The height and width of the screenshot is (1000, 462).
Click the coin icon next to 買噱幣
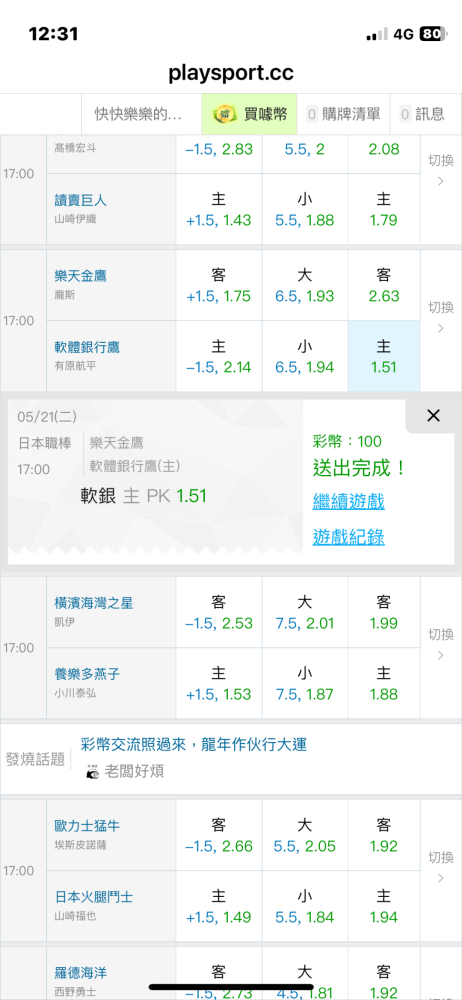[x=225, y=115]
